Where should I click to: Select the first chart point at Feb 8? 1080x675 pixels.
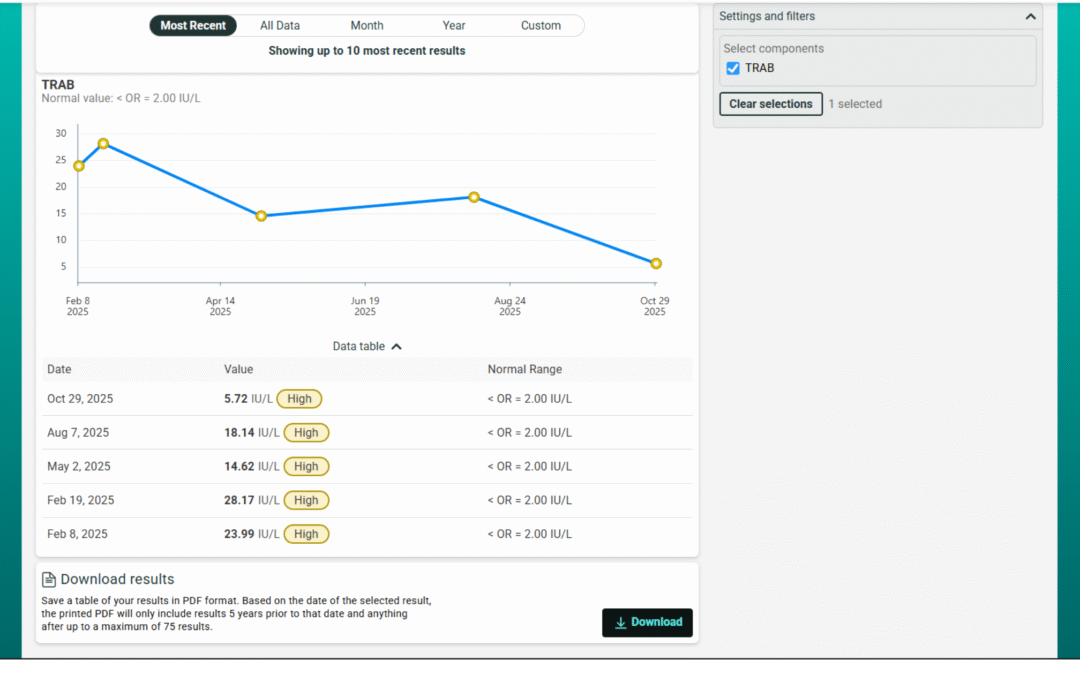[79, 166]
